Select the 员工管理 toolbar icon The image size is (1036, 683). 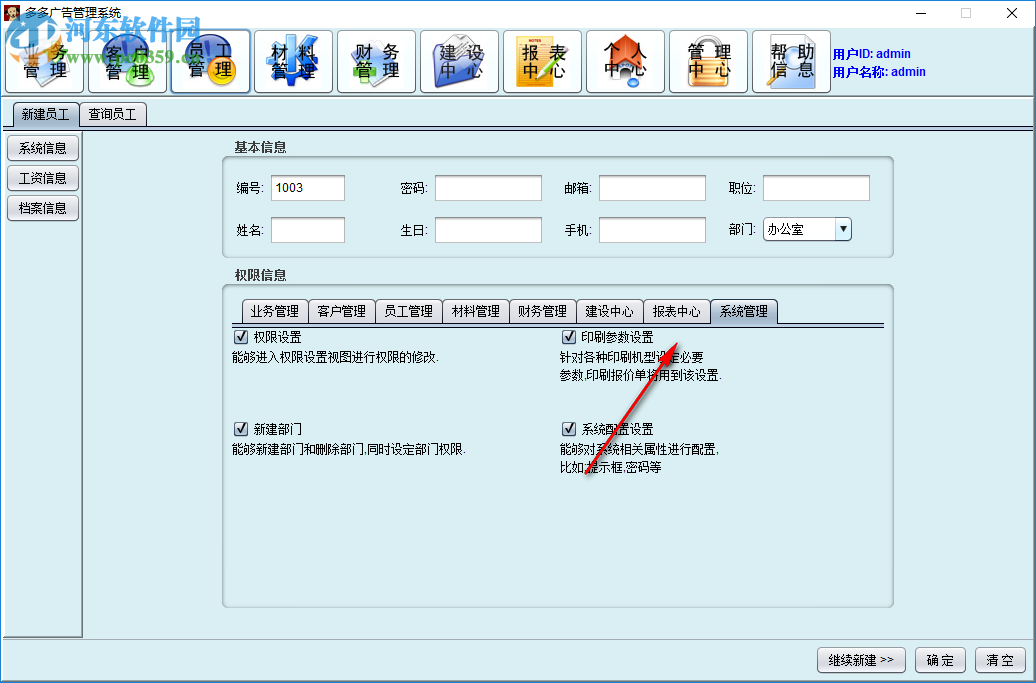coord(210,61)
